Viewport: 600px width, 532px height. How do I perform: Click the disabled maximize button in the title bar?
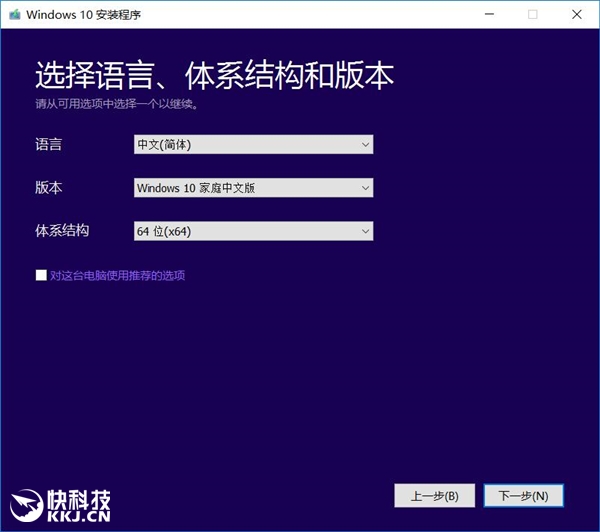(533, 15)
